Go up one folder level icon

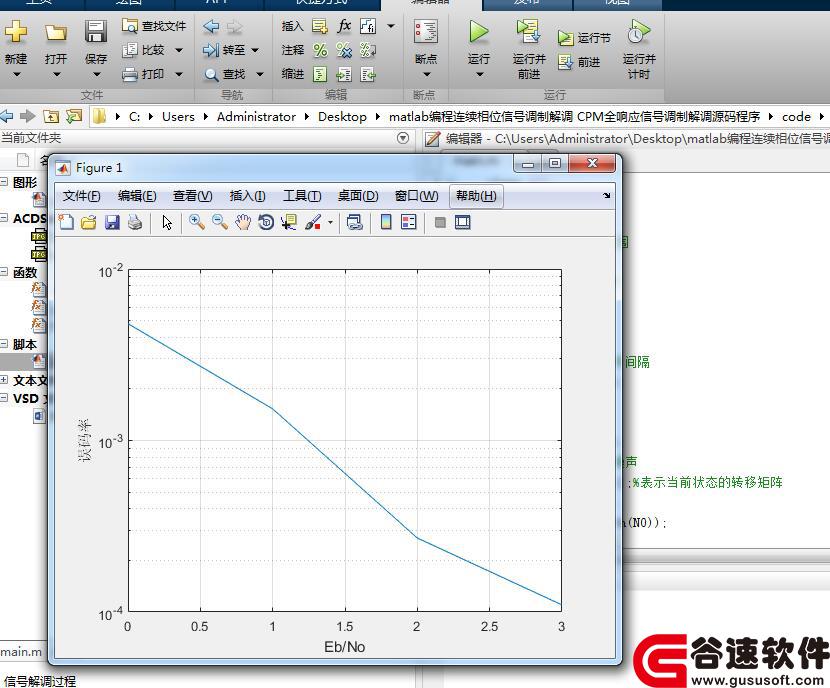point(51,116)
